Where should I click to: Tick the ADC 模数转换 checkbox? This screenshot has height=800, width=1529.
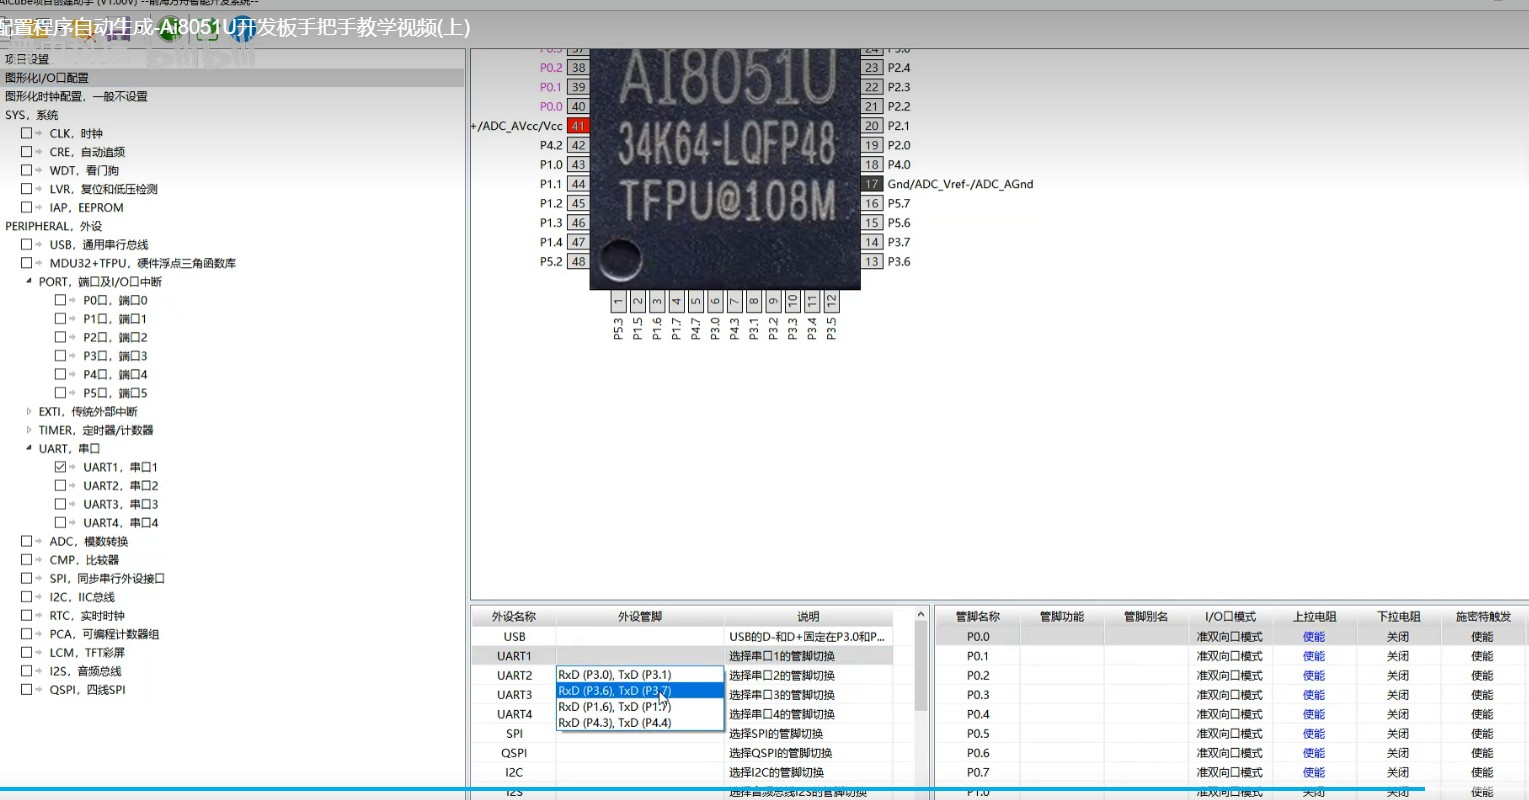[x=26, y=542]
